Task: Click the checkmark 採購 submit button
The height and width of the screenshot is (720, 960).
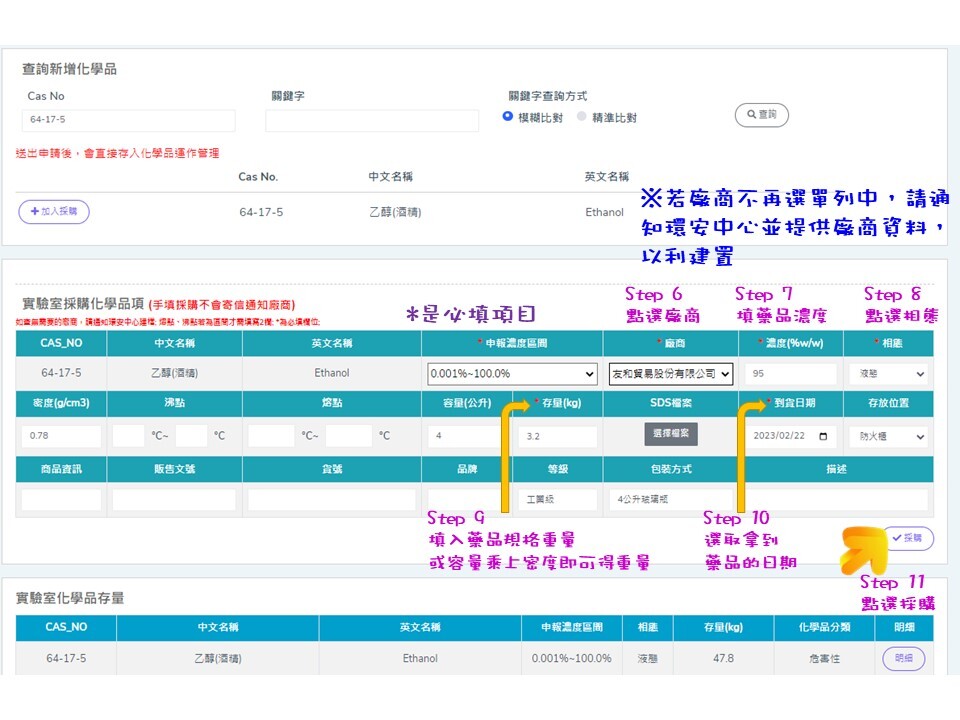Action: point(907,538)
